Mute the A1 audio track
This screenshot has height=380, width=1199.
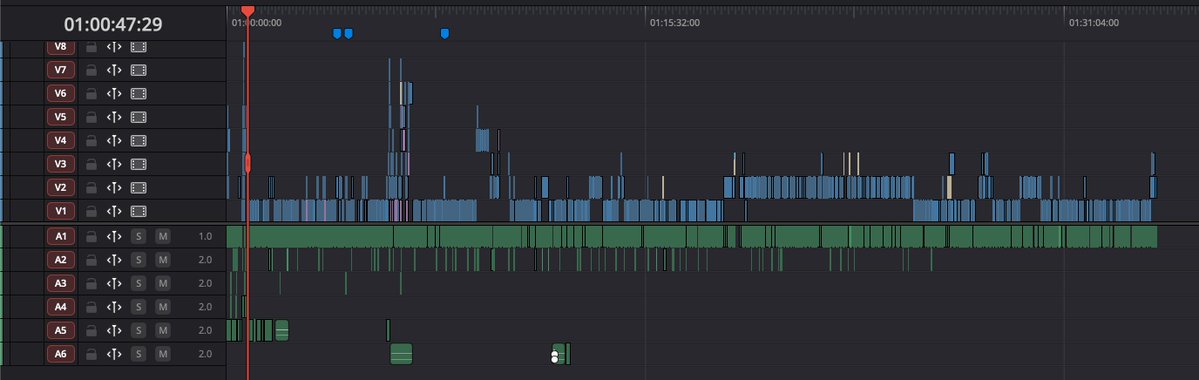click(163, 237)
